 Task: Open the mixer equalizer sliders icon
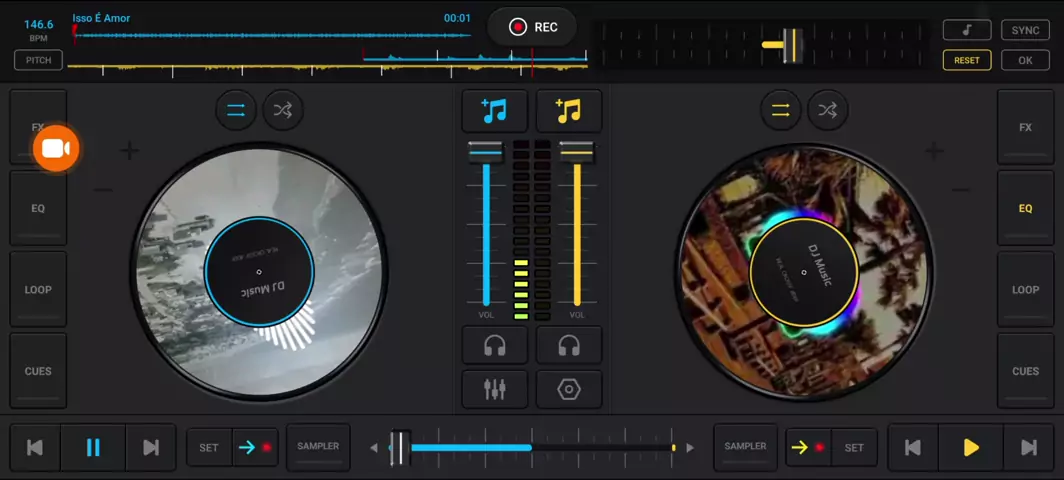(x=495, y=389)
